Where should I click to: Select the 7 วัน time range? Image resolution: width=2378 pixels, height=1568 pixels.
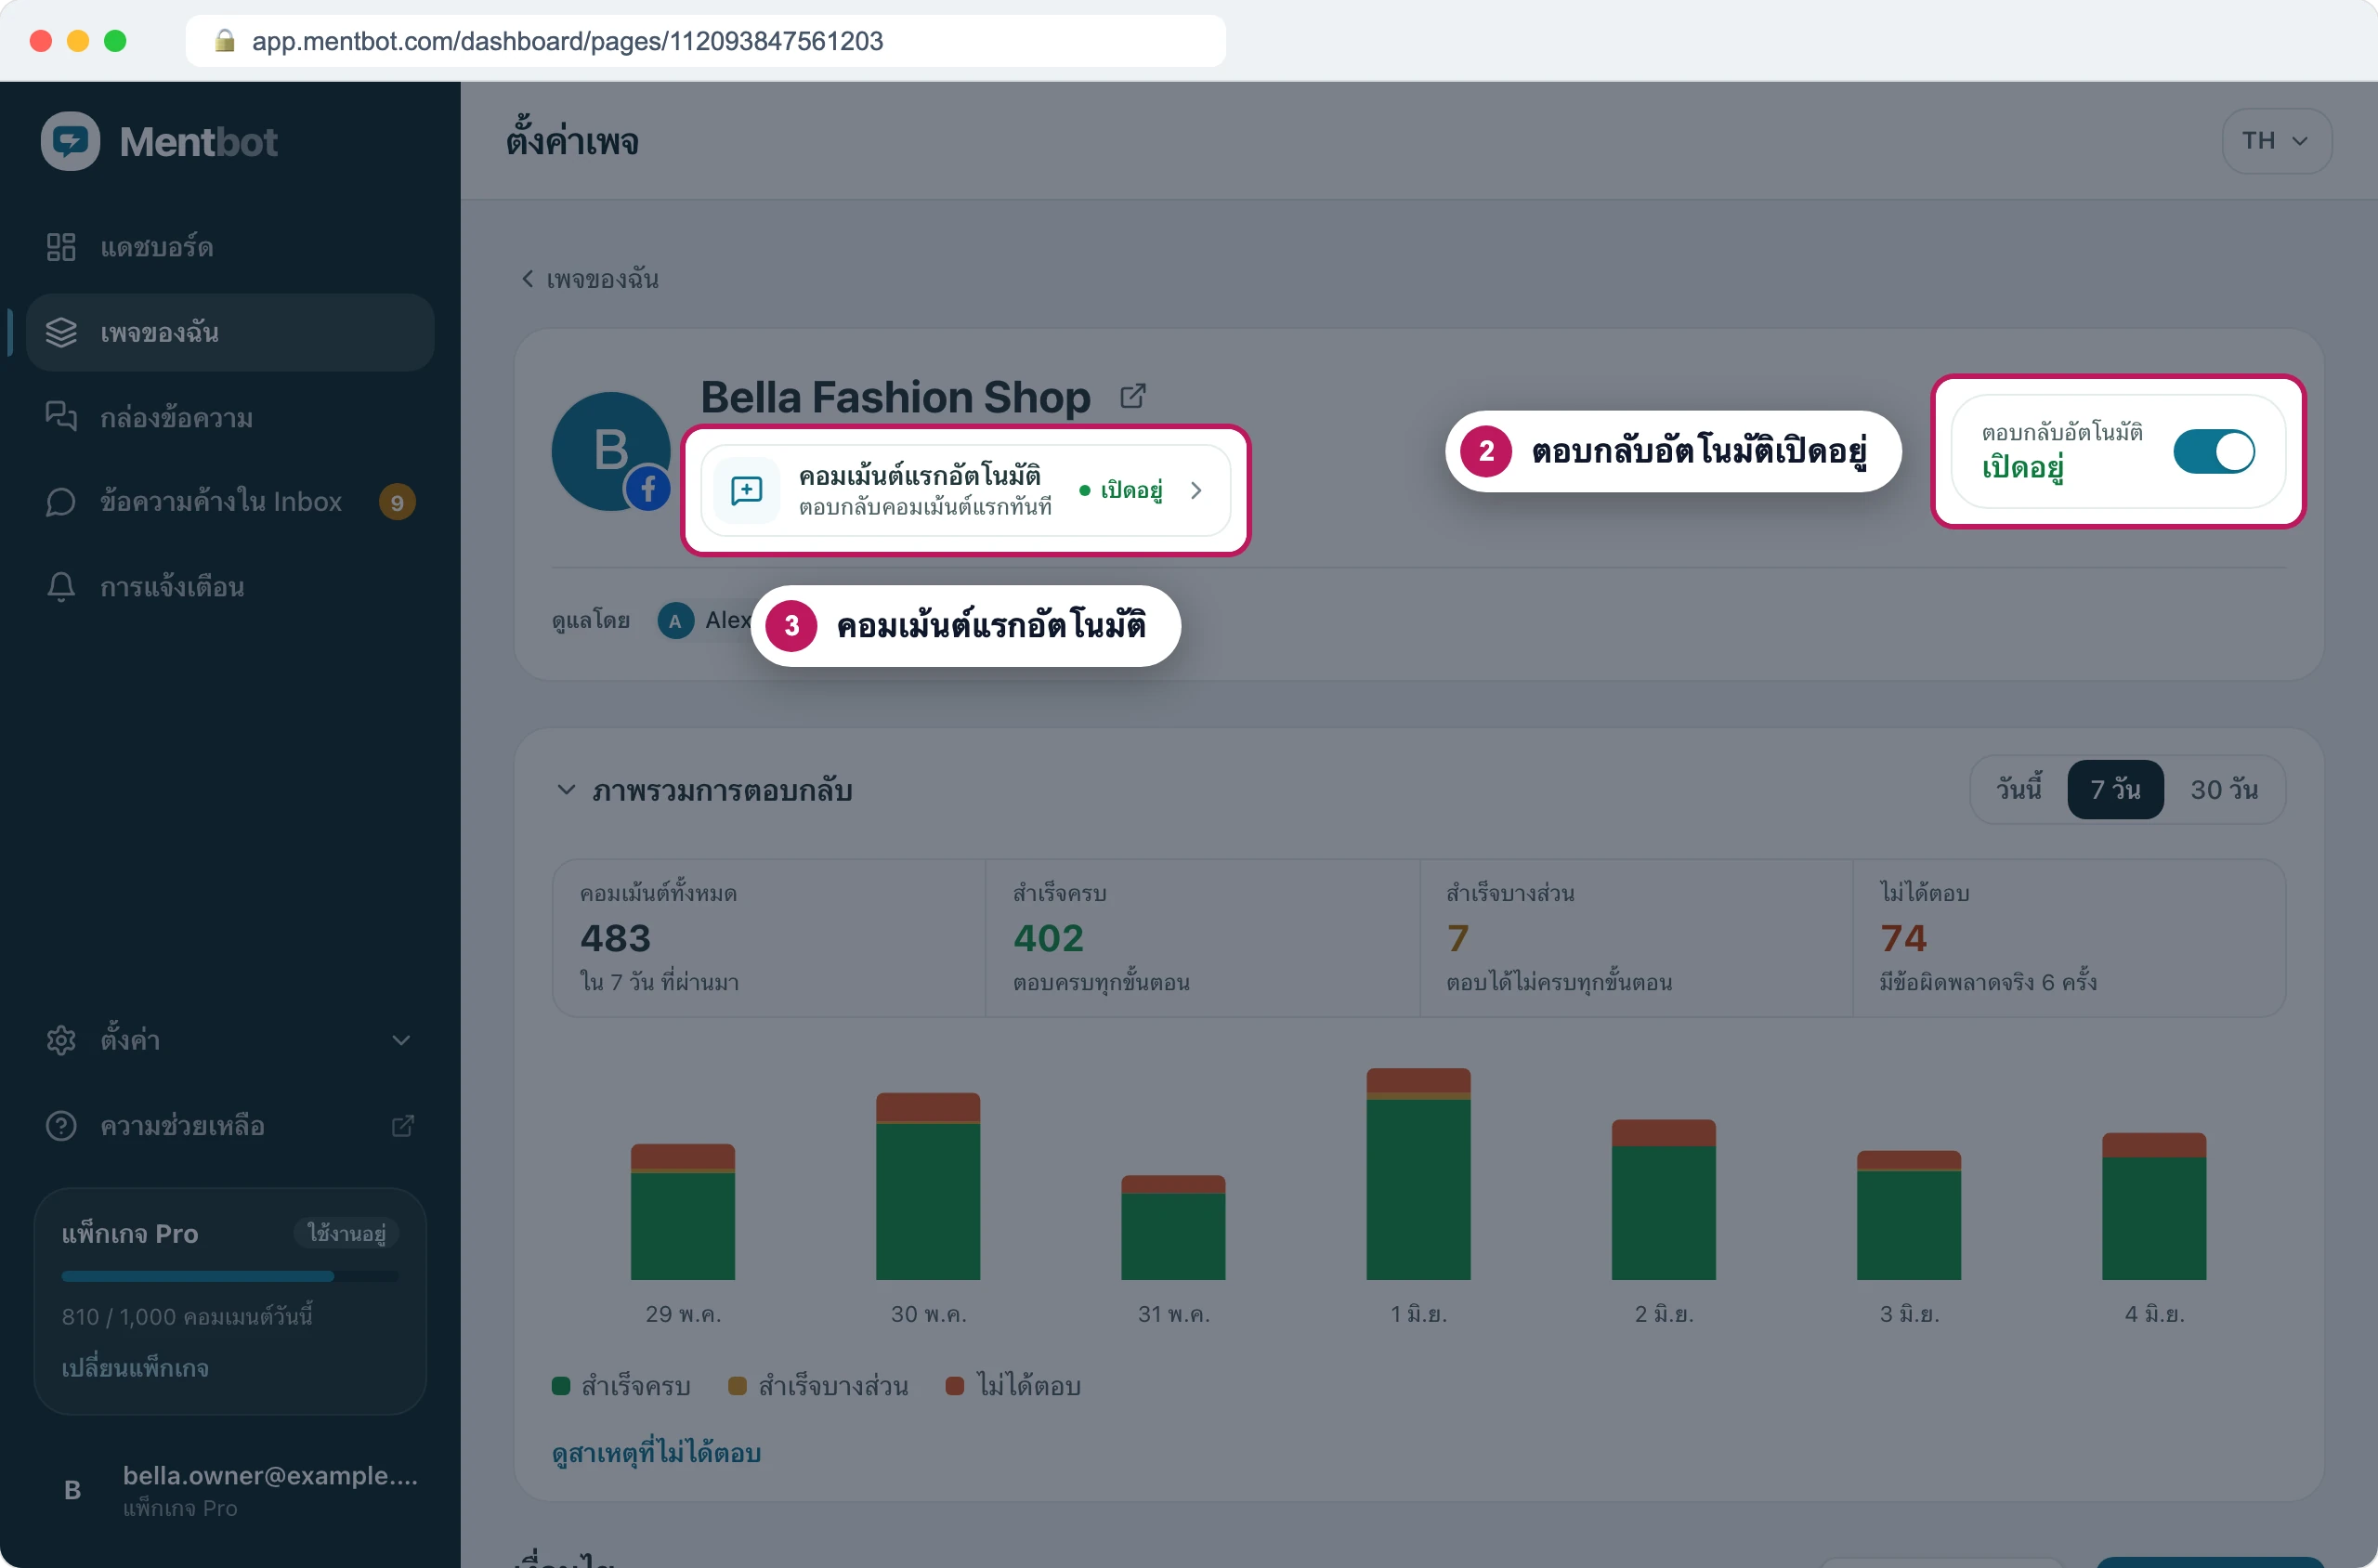point(2115,790)
